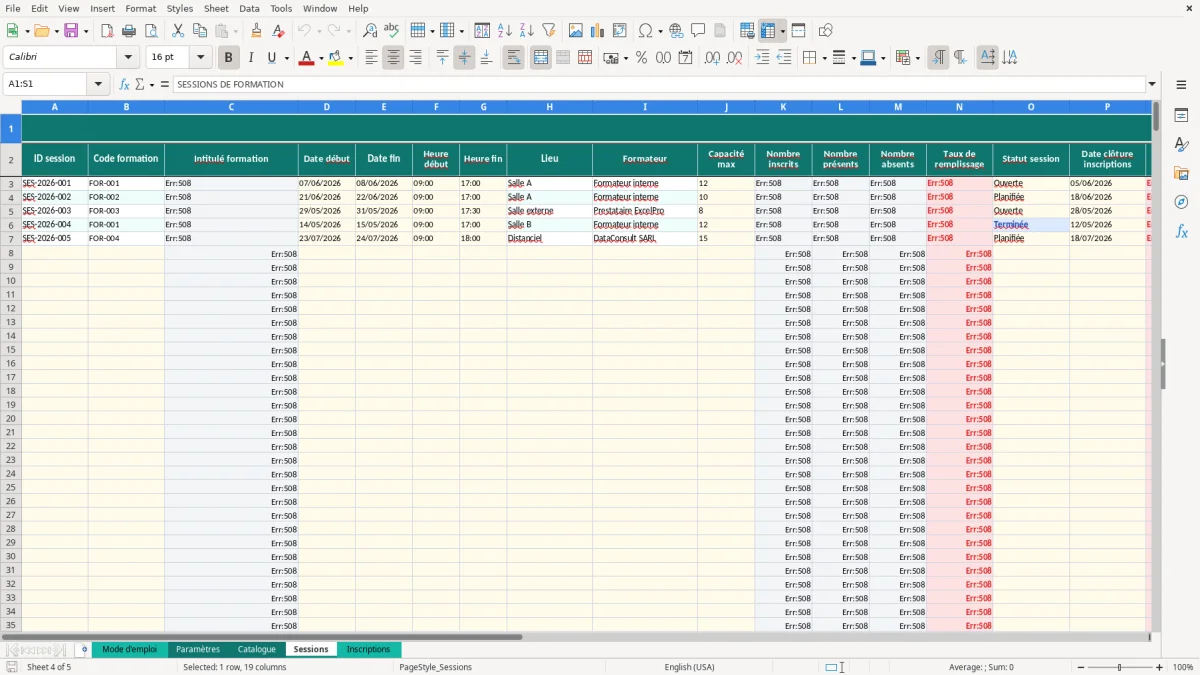
Task: Click the Print icon
Action: tap(129, 31)
